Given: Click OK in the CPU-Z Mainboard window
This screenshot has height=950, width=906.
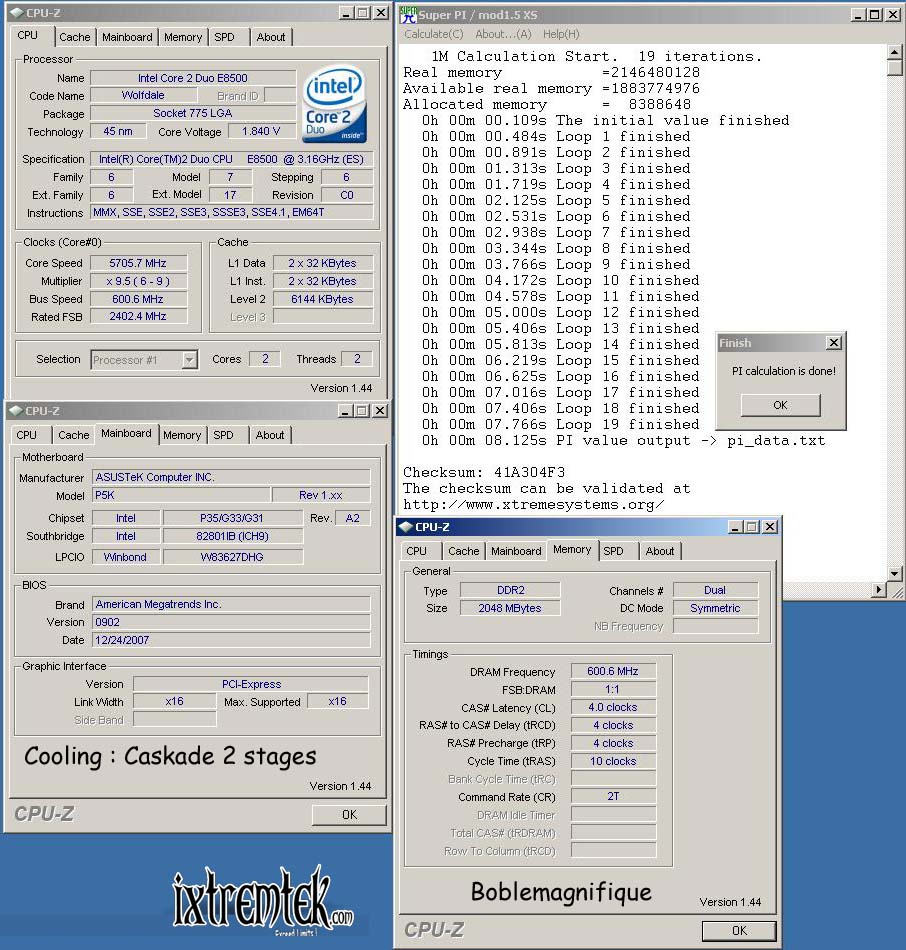Looking at the screenshot, I should (x=349, y=815).
